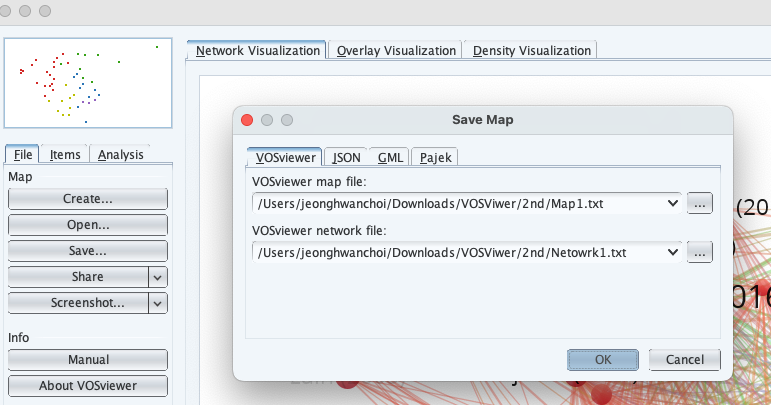The width and height of the screenshot is (771, 405).
Task: Select the Analysis tab in side panel
Action: (x=120, y=154)
